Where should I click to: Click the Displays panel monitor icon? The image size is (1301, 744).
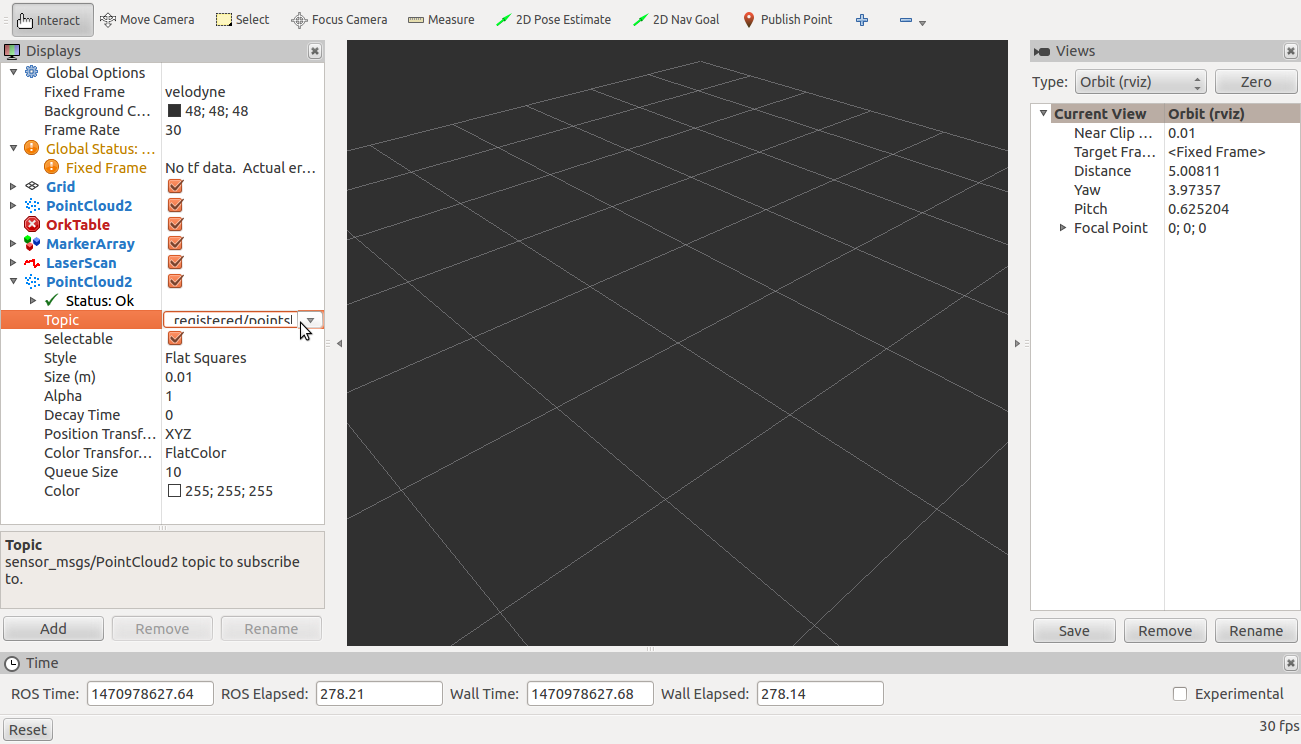click(x=12, y=51)
